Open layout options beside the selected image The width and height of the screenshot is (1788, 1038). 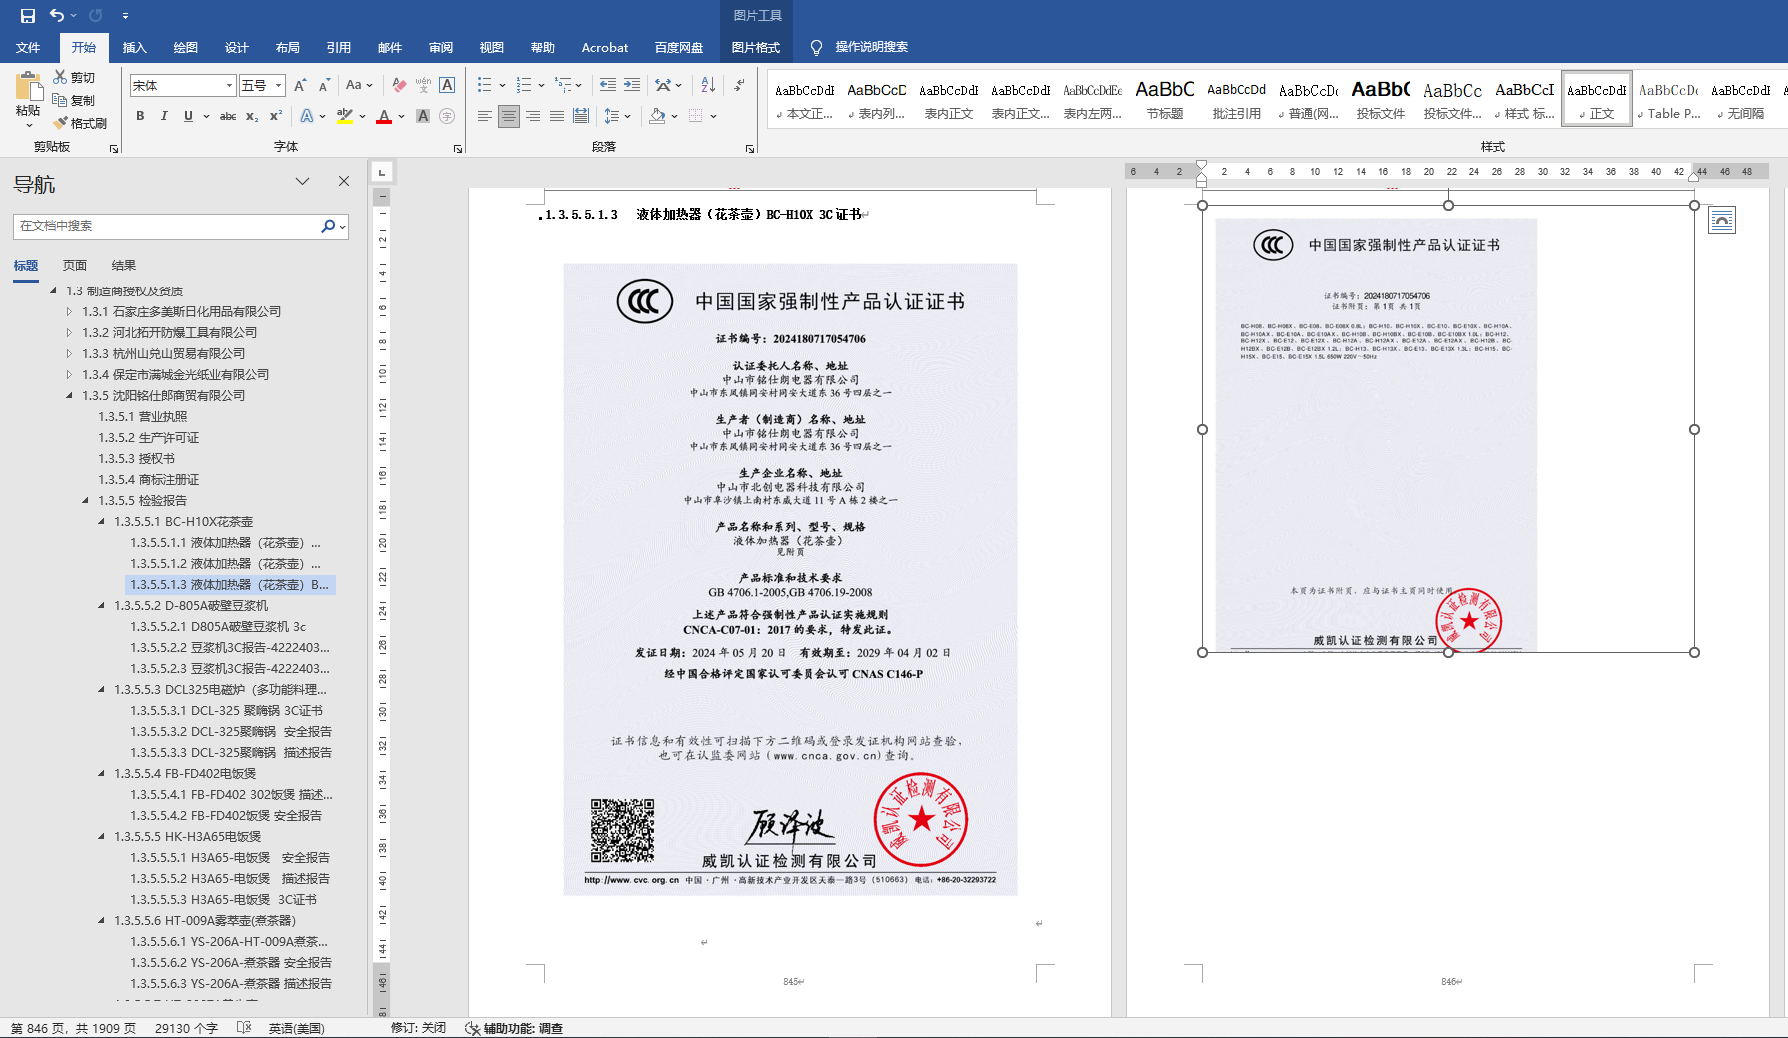pyautogui.click(x=1722, y=220)
